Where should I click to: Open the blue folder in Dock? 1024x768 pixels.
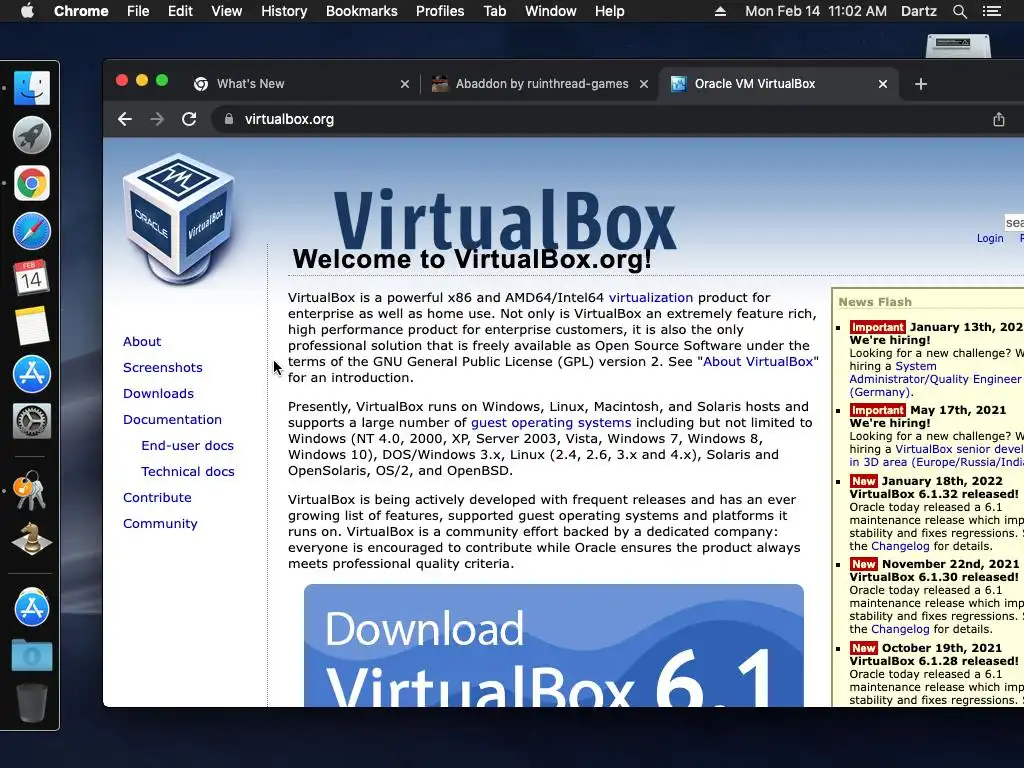[31, 655]
